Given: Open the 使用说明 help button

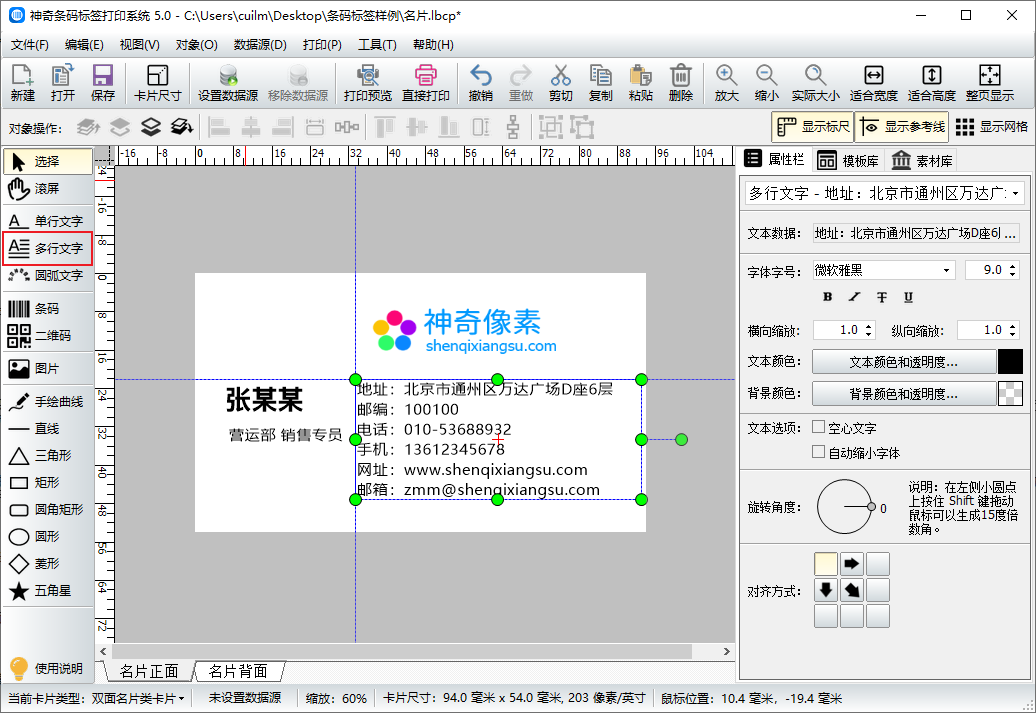Looking at the screenshot, I should pyautogui.click(x=48, y=668).
